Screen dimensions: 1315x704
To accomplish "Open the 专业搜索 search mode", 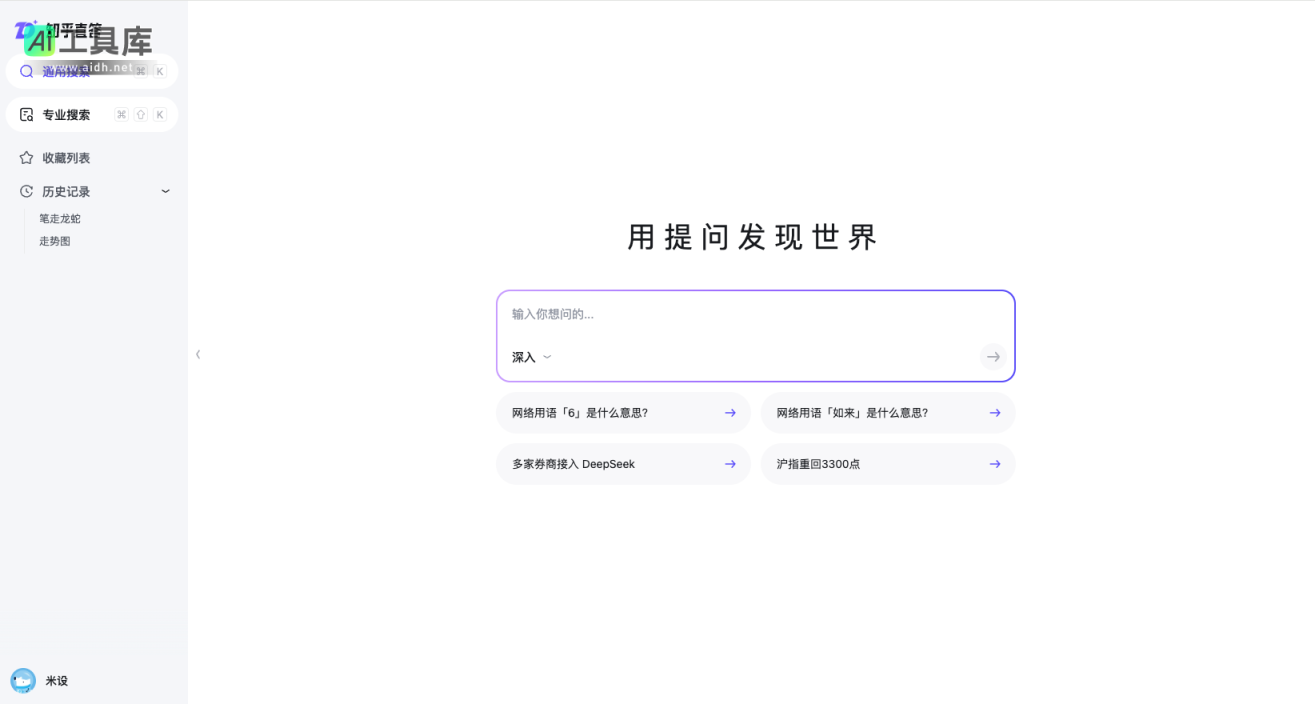I will [67, 114].
